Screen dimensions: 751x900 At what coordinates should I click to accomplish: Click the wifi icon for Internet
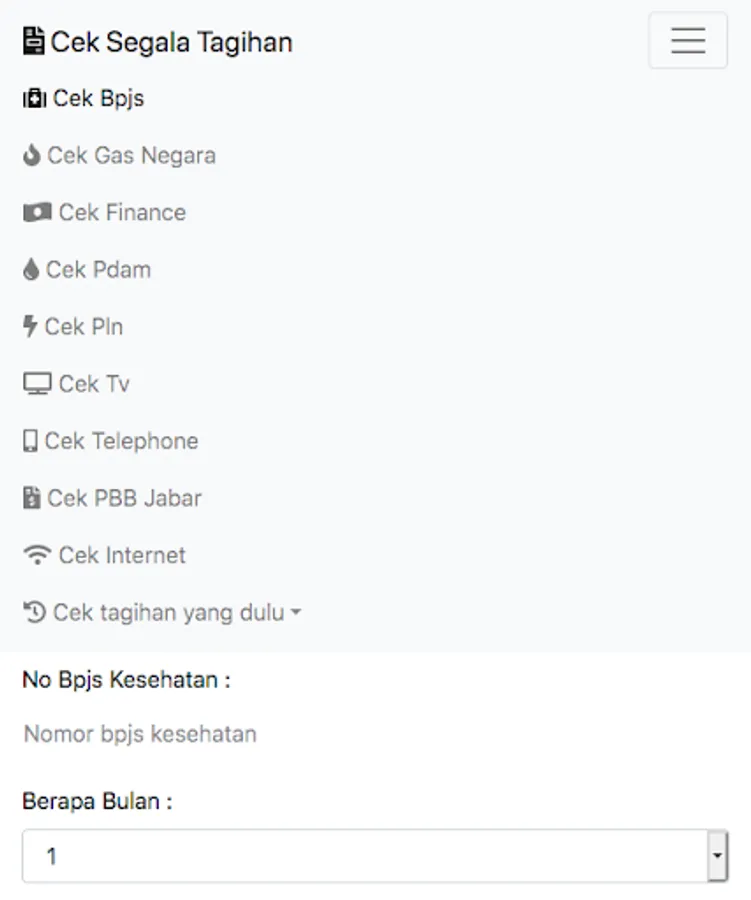pyautogui.click(x=37, y=555)
